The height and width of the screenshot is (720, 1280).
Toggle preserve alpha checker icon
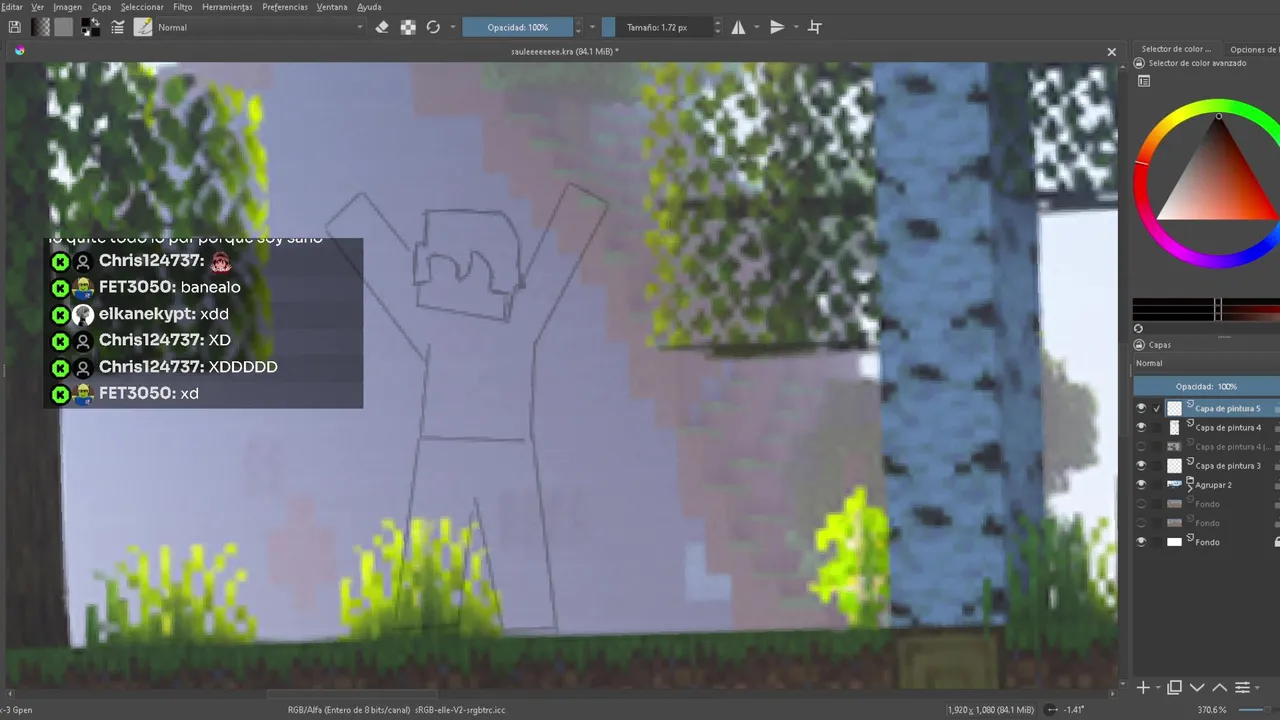point(408,27)
